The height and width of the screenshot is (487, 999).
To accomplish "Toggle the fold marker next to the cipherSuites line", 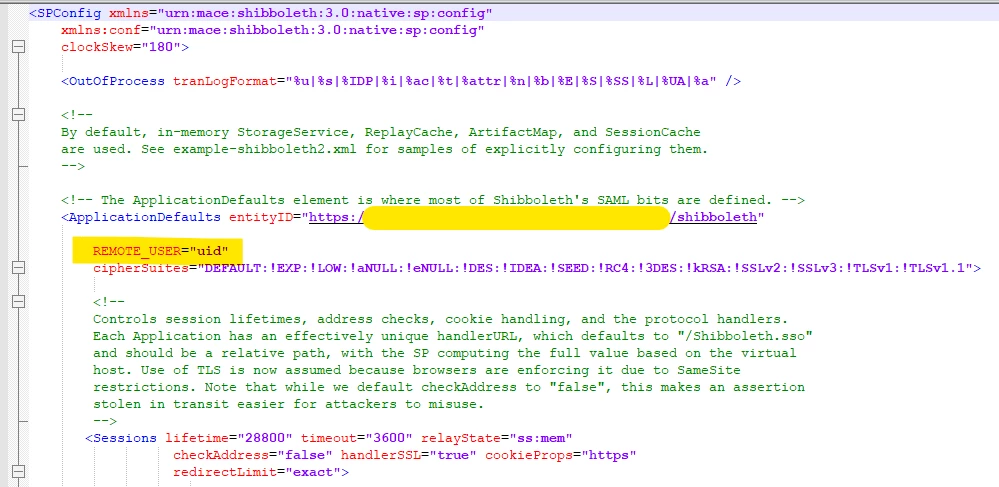I will click(x=18, y=268).
